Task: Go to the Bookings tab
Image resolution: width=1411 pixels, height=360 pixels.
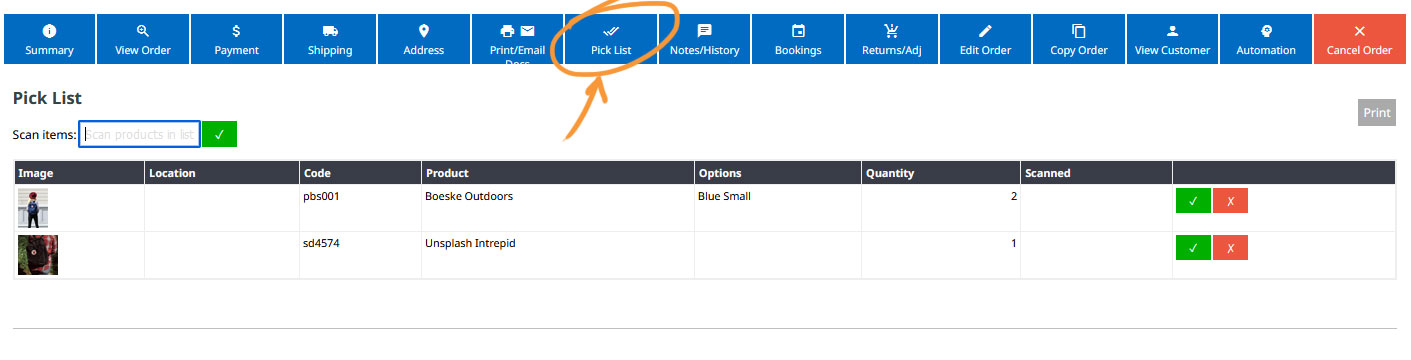Action: 798,39
